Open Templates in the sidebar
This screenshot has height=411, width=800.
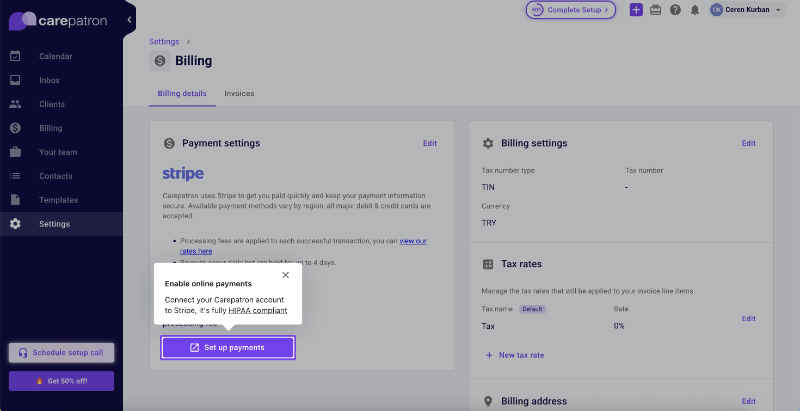click(x=61, y=200)
